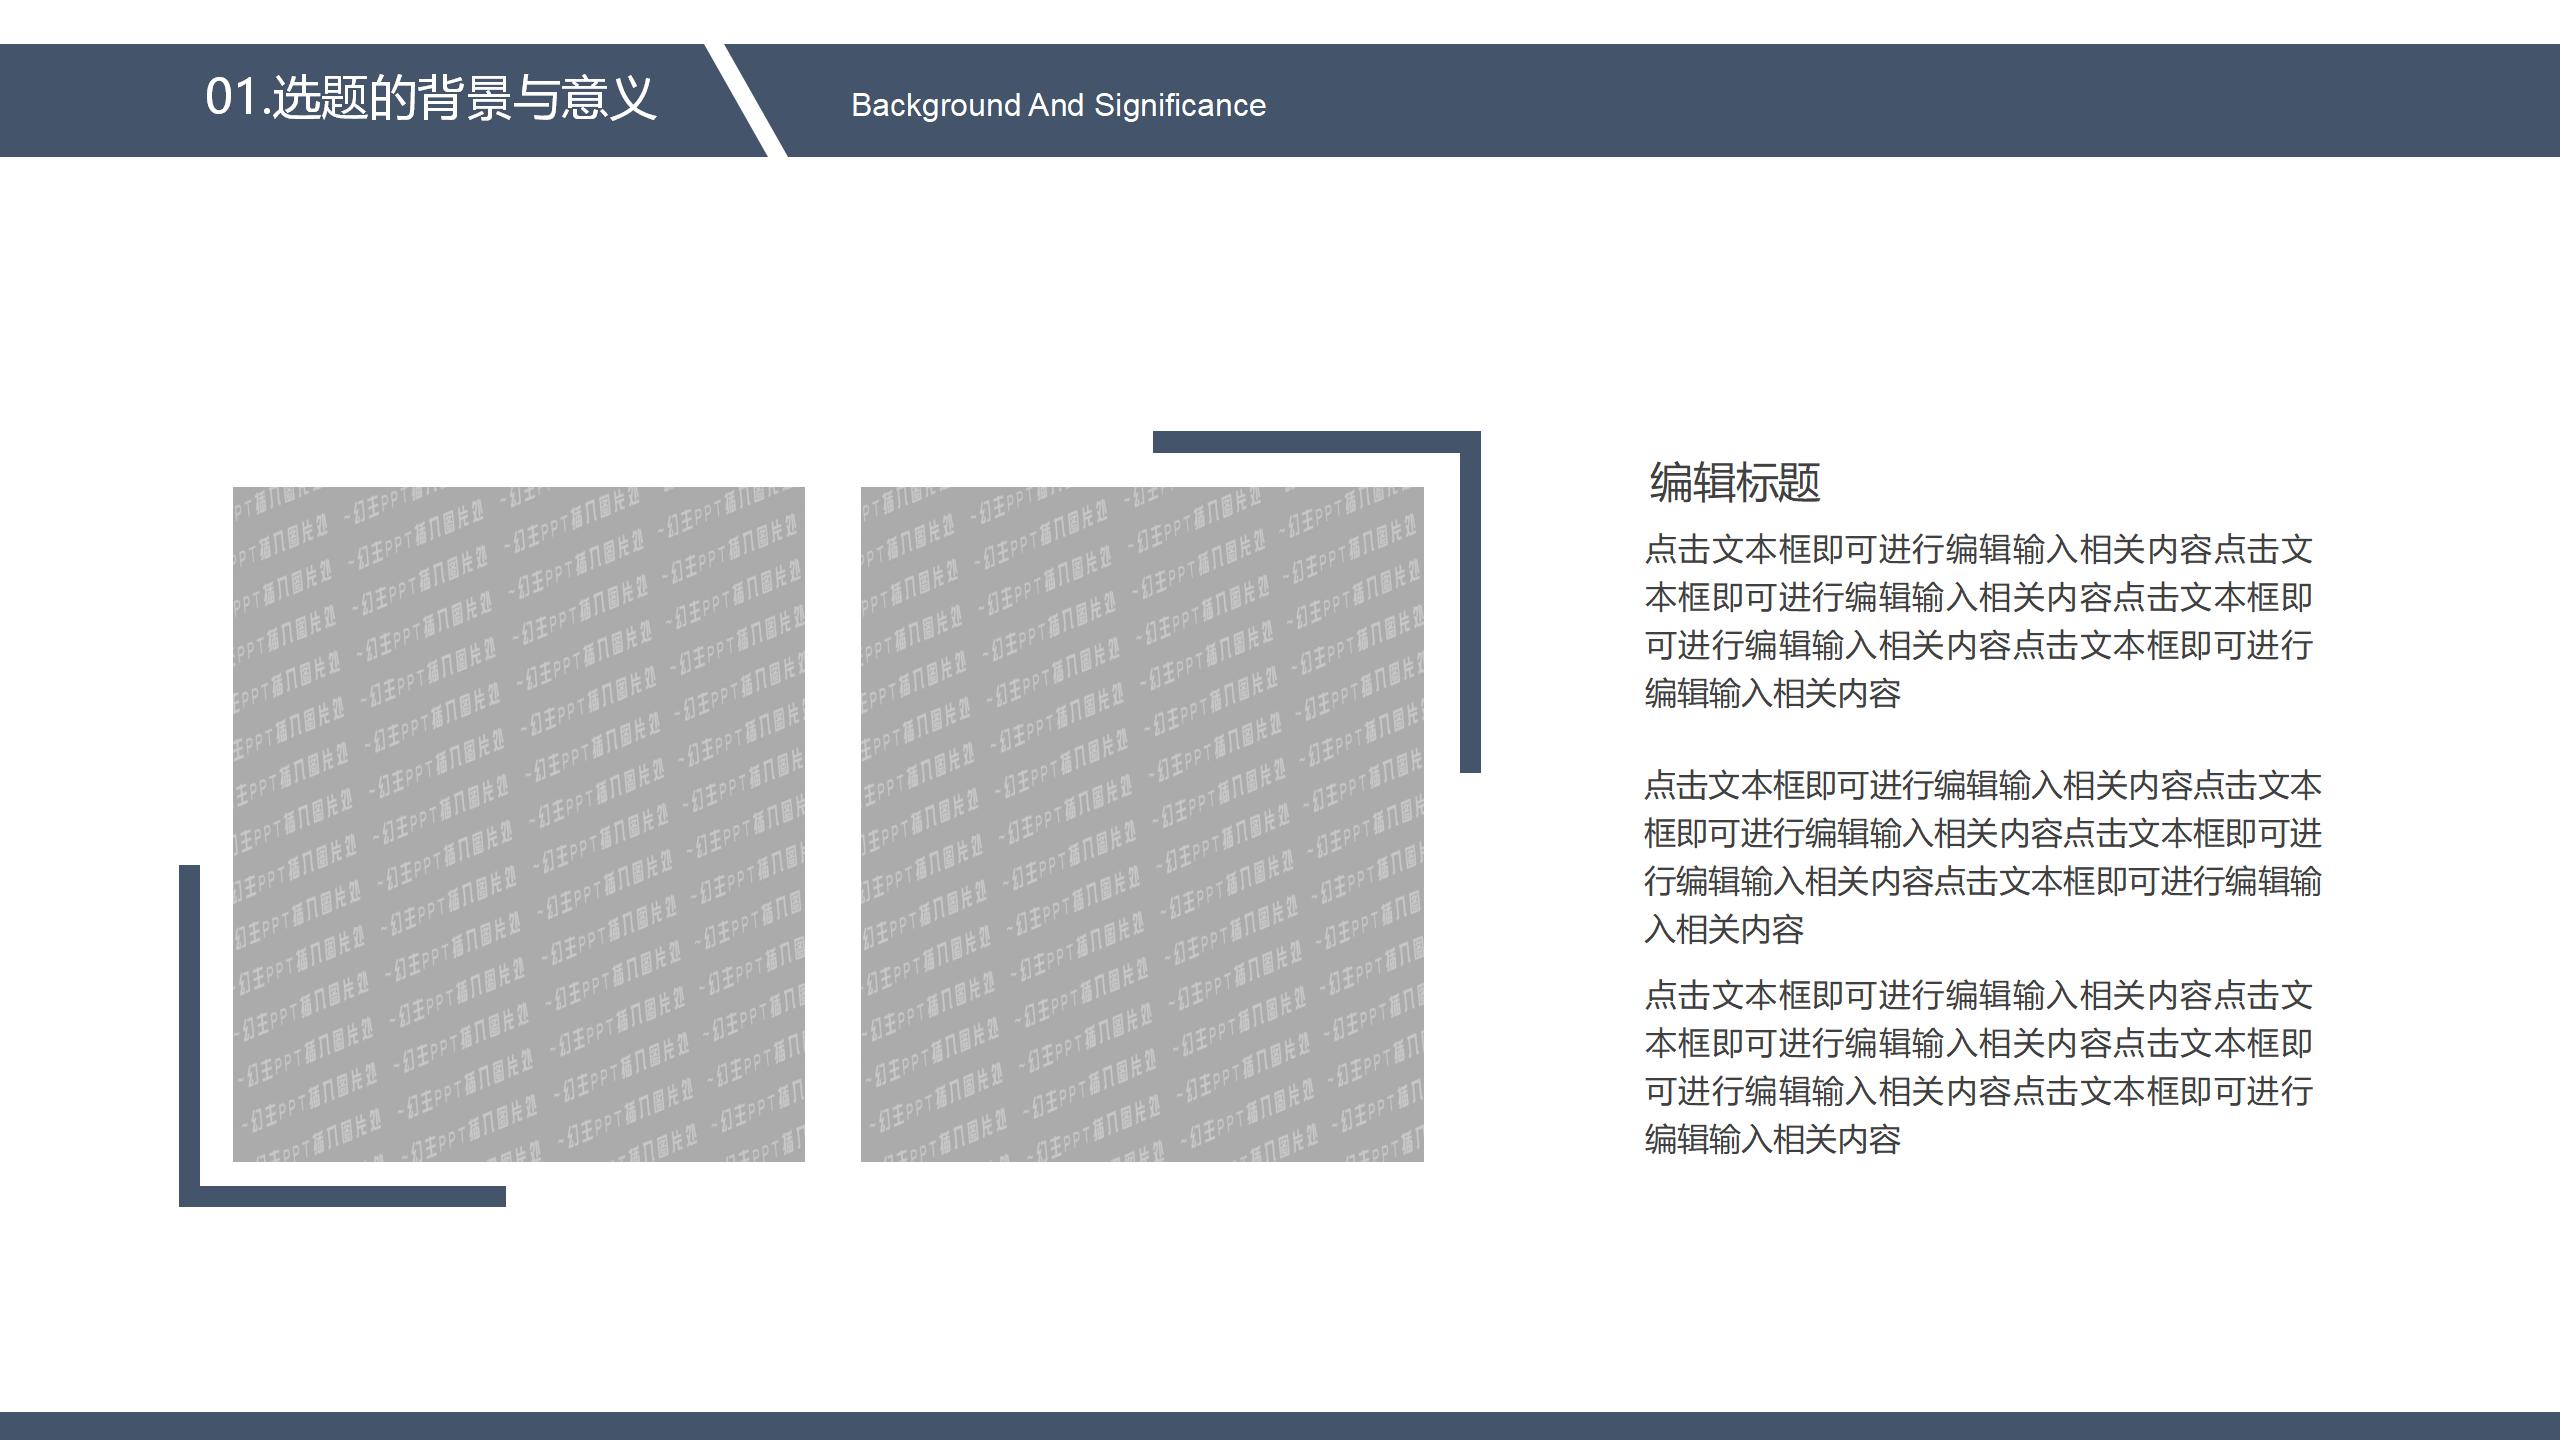Select the left gray image placeholder
Viewport: 2560px width, 1440px height.
click(x=519, y=824)
